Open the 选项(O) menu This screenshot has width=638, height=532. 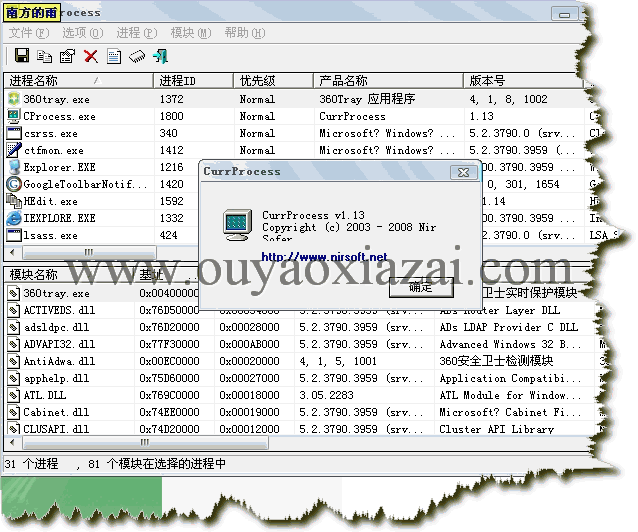[x=83, y=33]
